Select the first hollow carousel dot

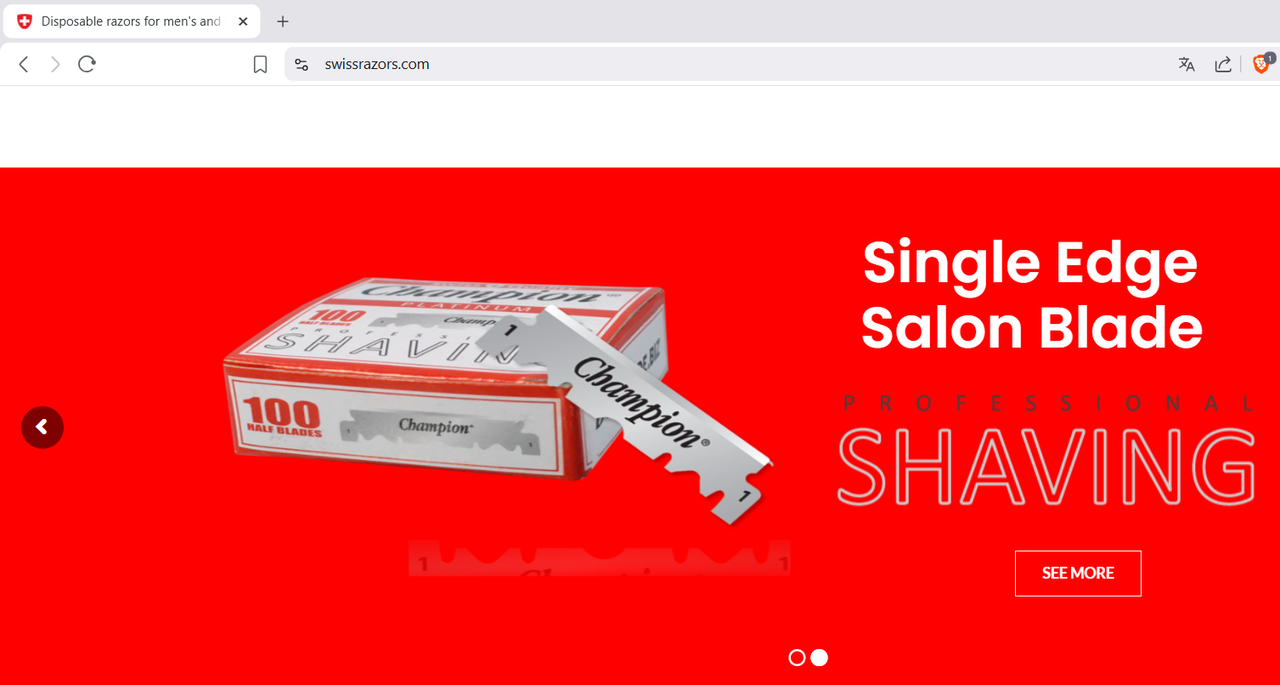[x=797, y=657]
